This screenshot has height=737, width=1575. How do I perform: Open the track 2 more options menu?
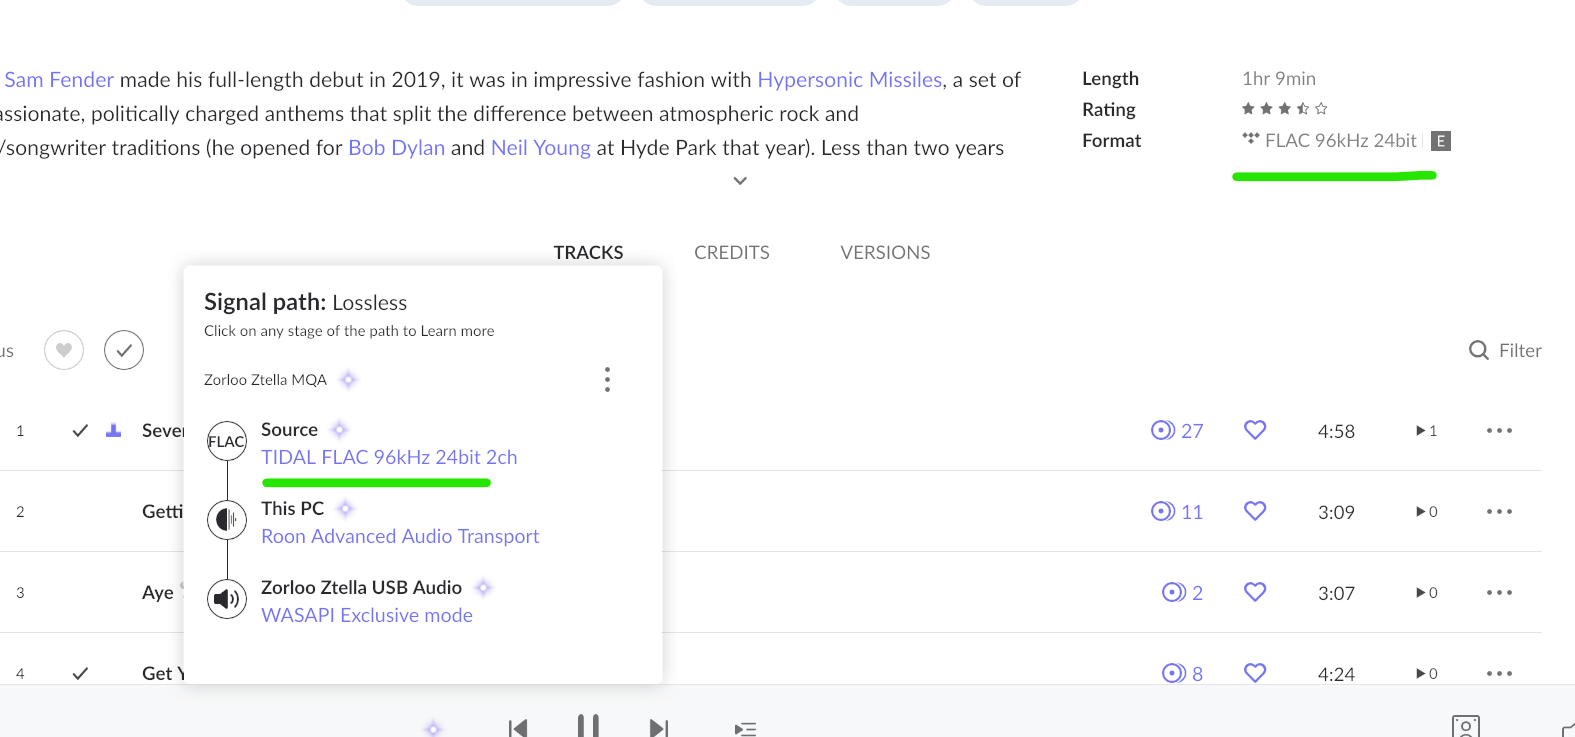point(1499,512)
